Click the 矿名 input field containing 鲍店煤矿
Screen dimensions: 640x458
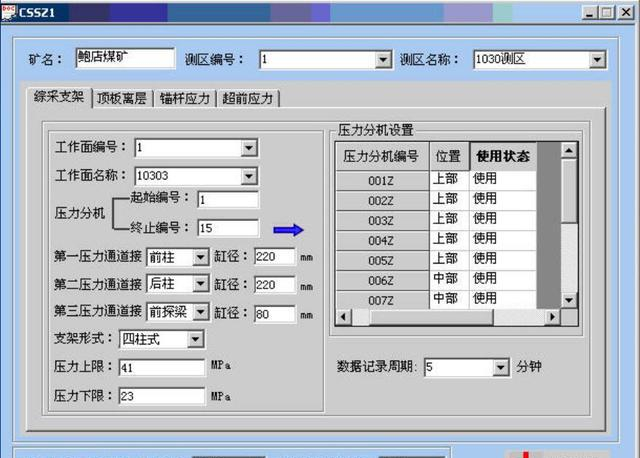click(x=125, y=58)
